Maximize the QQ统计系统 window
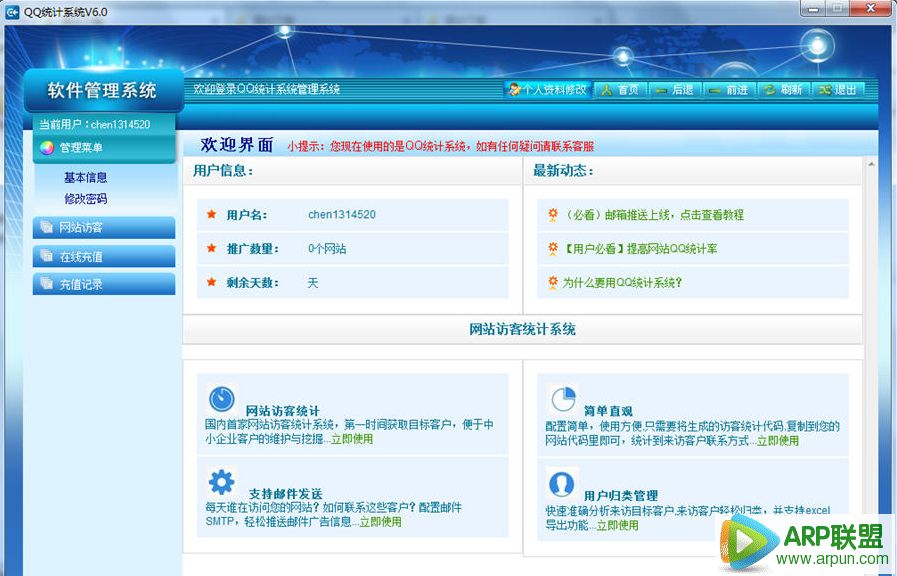The image size is (897, 576). 838,8
